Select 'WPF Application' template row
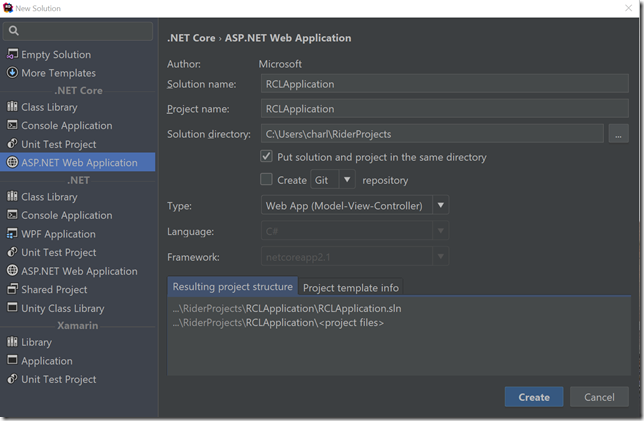The width and height of the screenshot is (644, 421). [78, 234]
